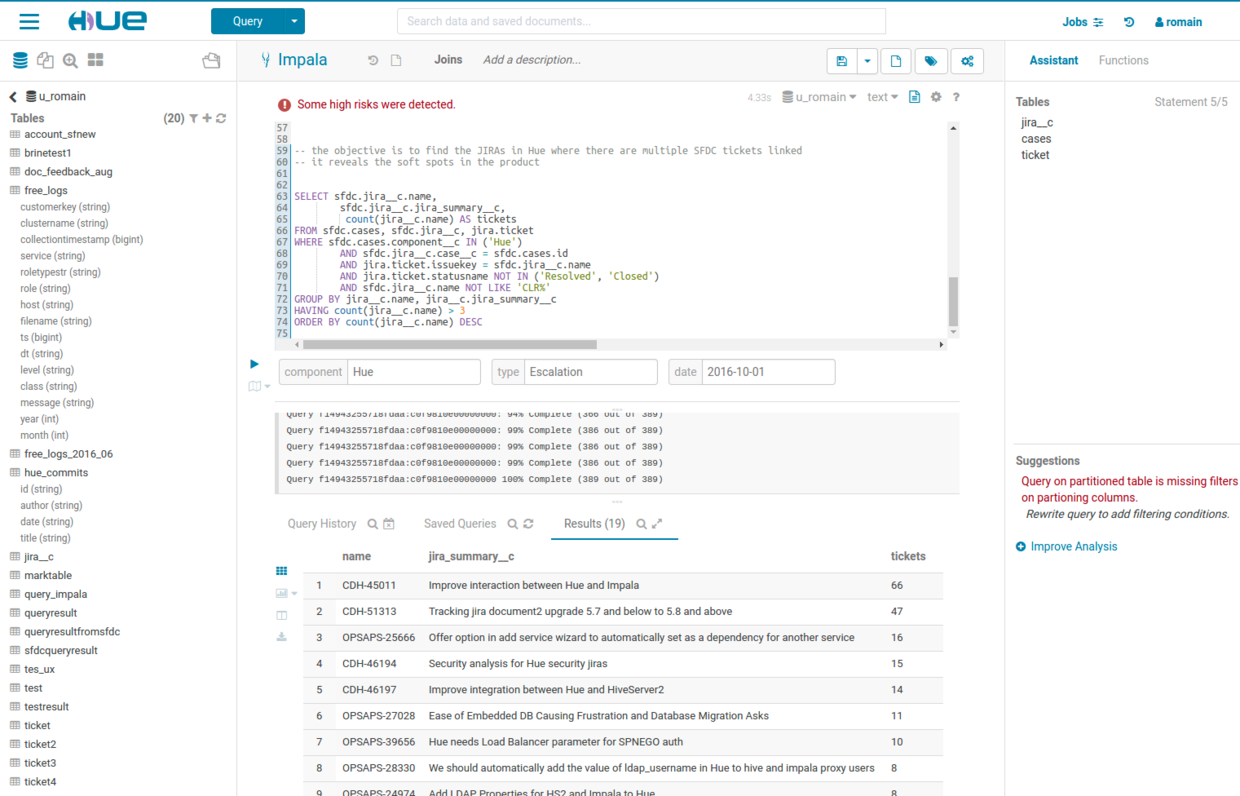This screenshot has height=796, width=1240.
Task: Click the Hue logo
Action: point(107,21)
